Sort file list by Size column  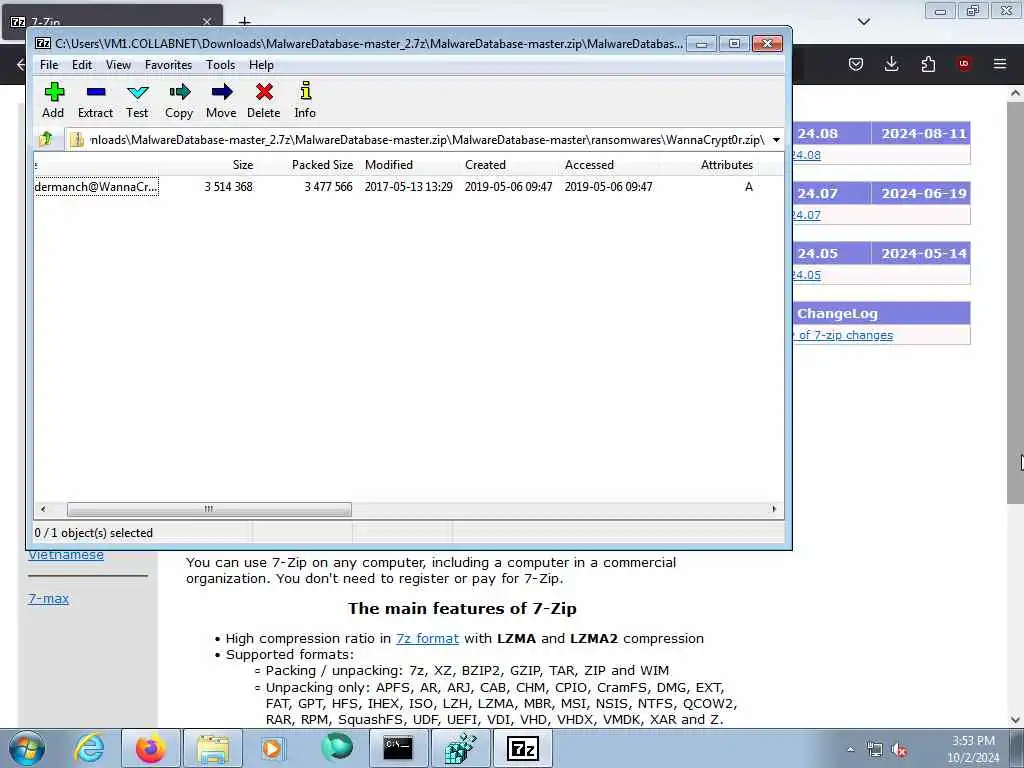tap(243, 165)
